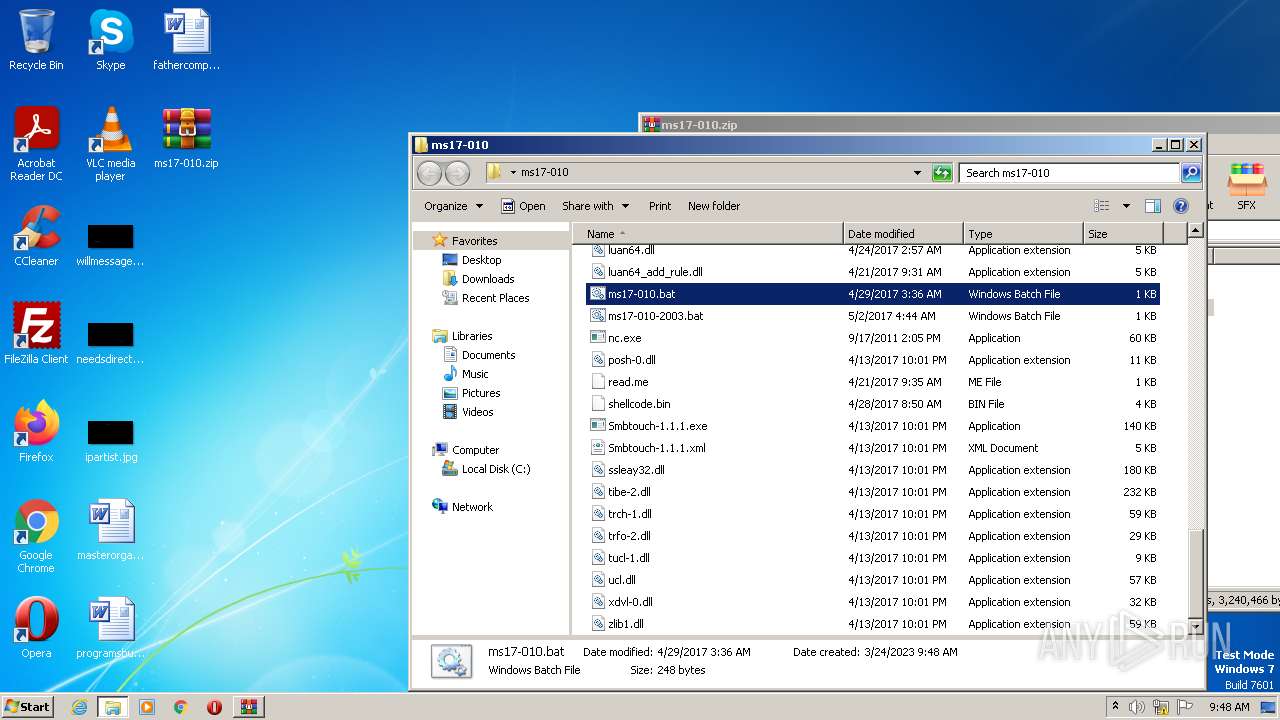
Task: Open CCleaner desktop shortcut
Action: [36, 236]
